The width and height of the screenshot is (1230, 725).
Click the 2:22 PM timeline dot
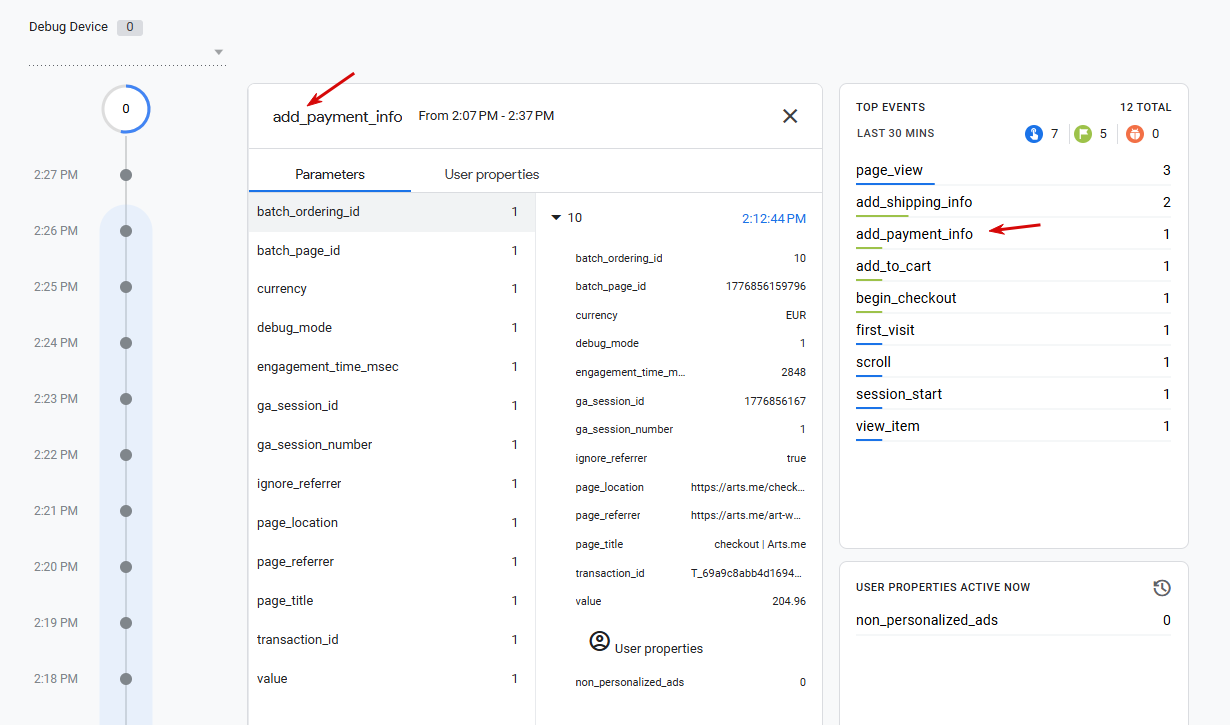point(126,455)
